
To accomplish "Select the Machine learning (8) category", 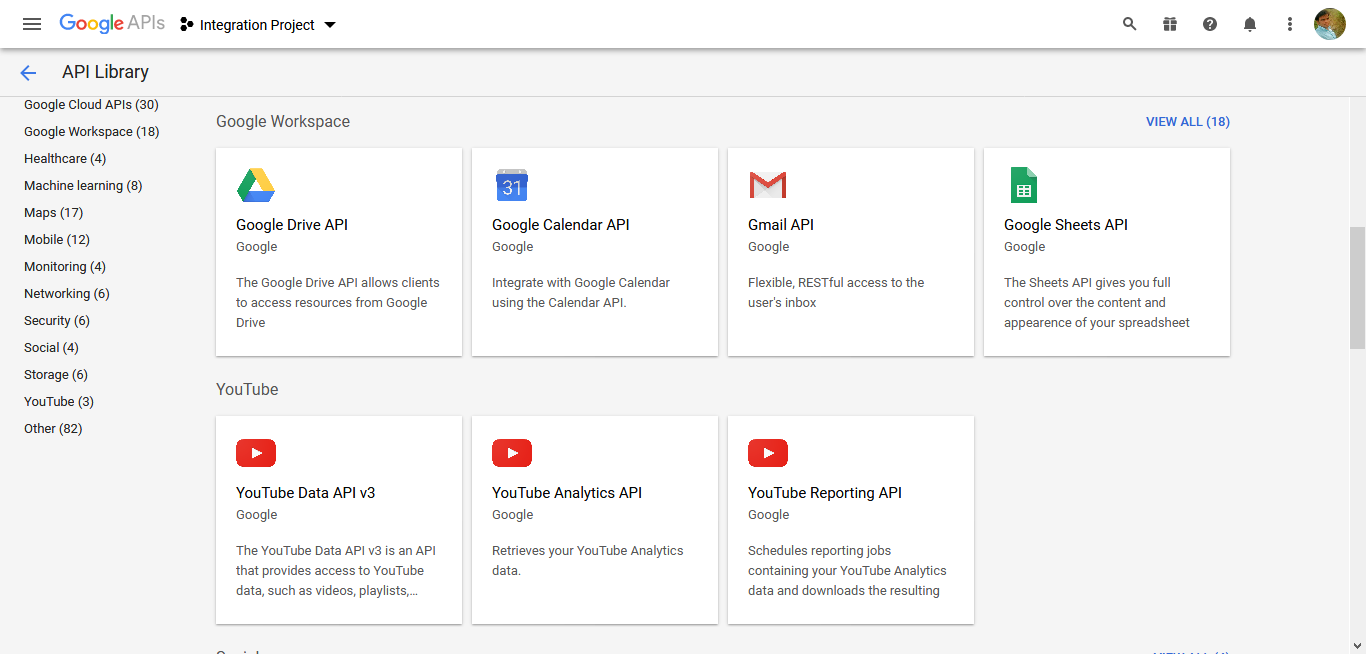I will [83, 186].
